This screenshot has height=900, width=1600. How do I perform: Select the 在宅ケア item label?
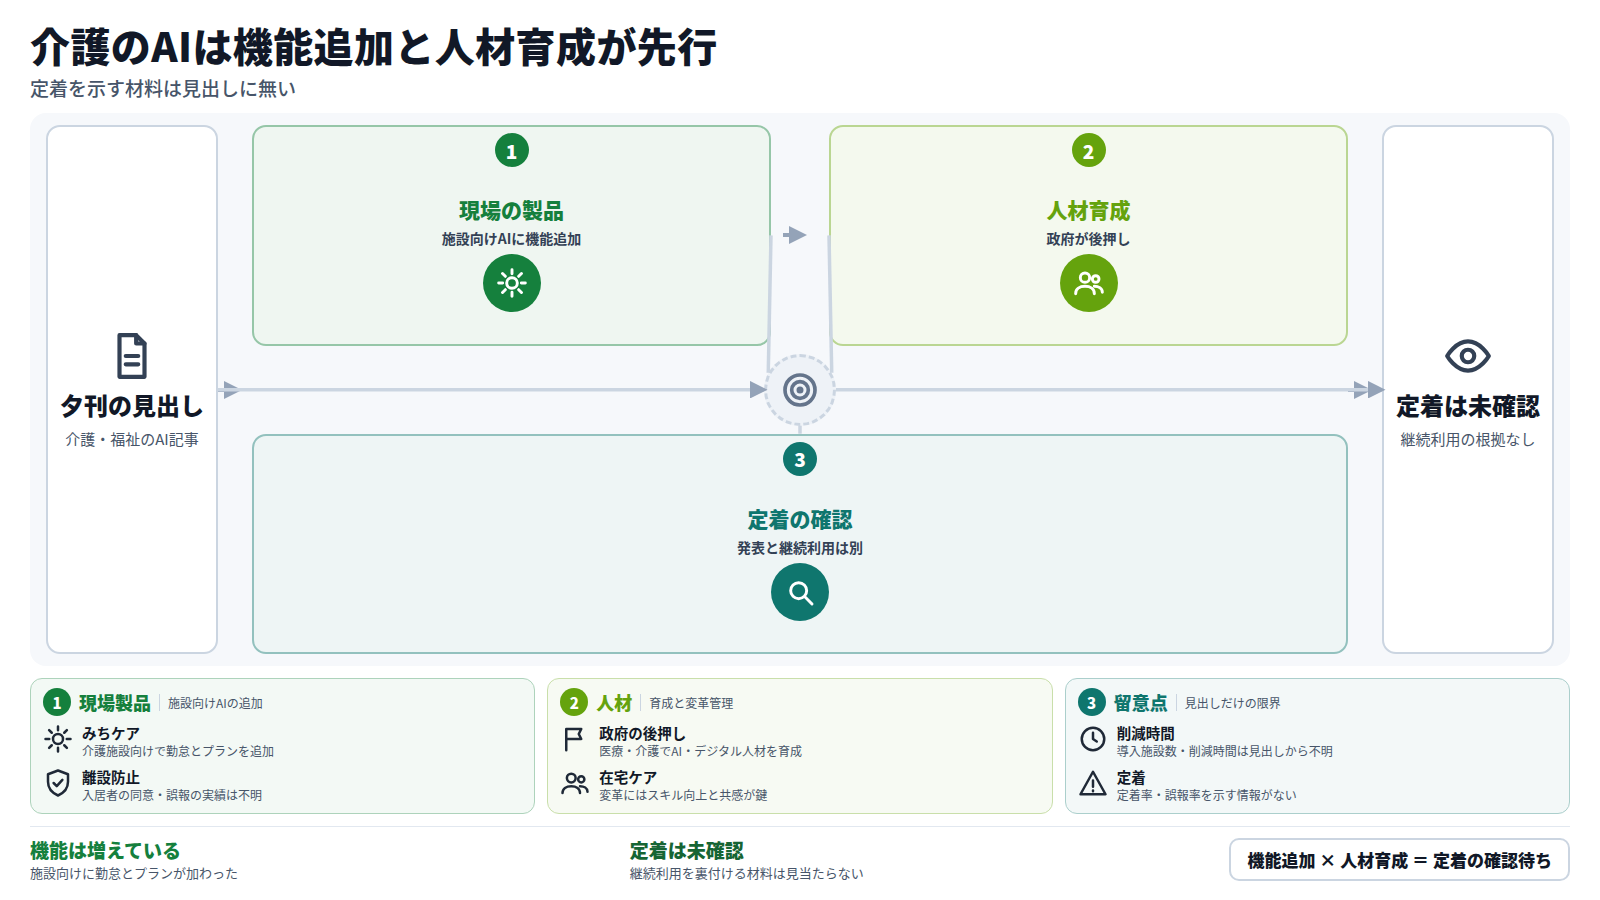click(x=628, y=778)
